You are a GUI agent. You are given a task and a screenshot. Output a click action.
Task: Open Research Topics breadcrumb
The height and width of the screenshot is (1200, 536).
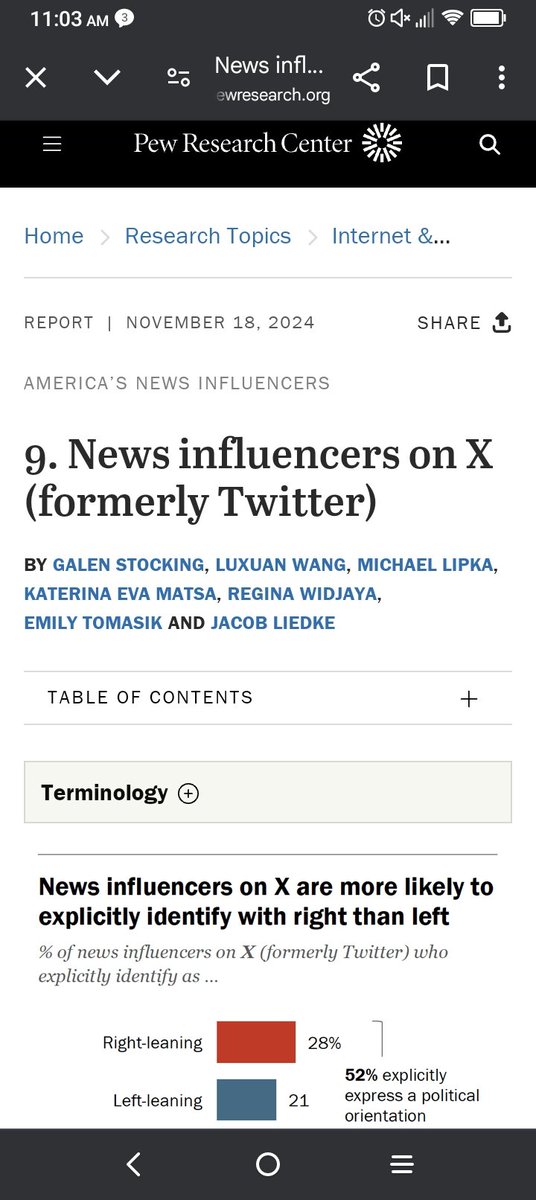click(208, 236)
